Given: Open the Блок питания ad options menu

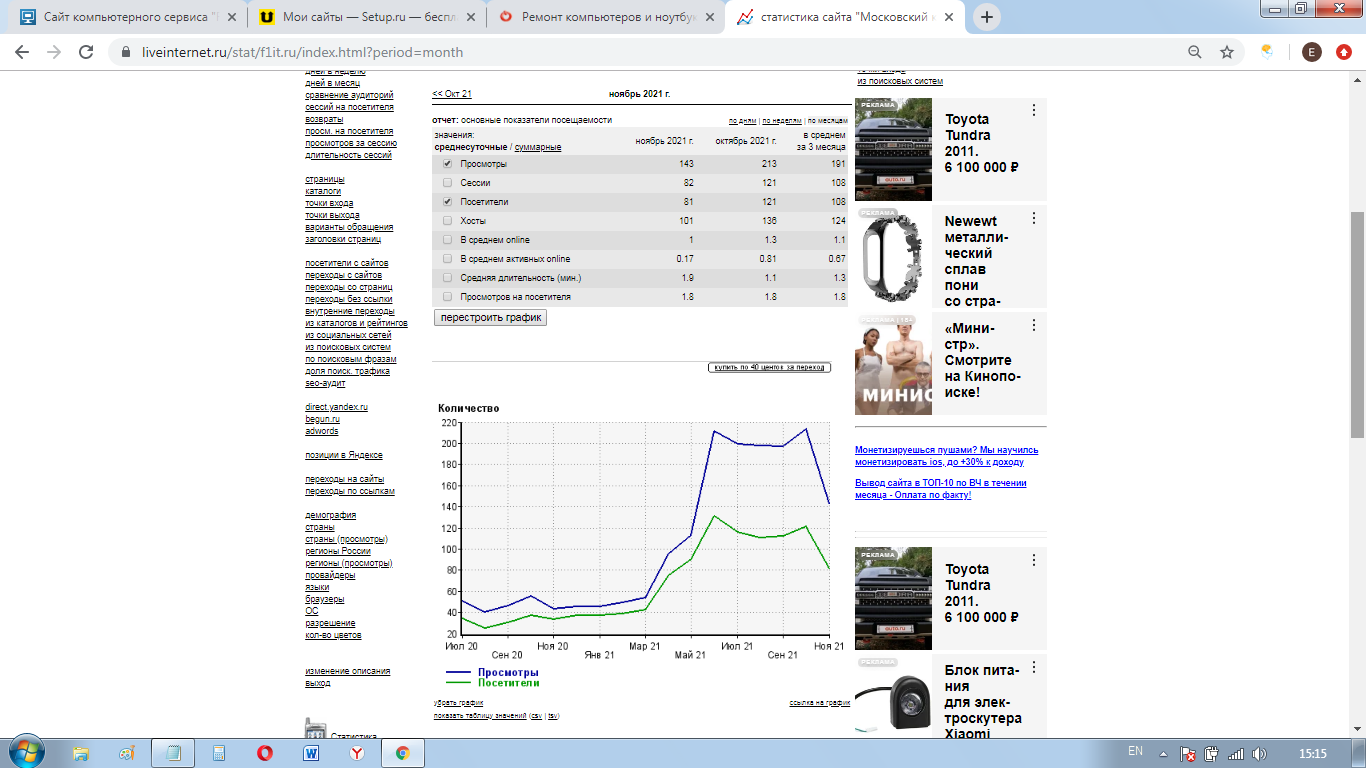Looking at the screenshot, I should coord(1034,667).
